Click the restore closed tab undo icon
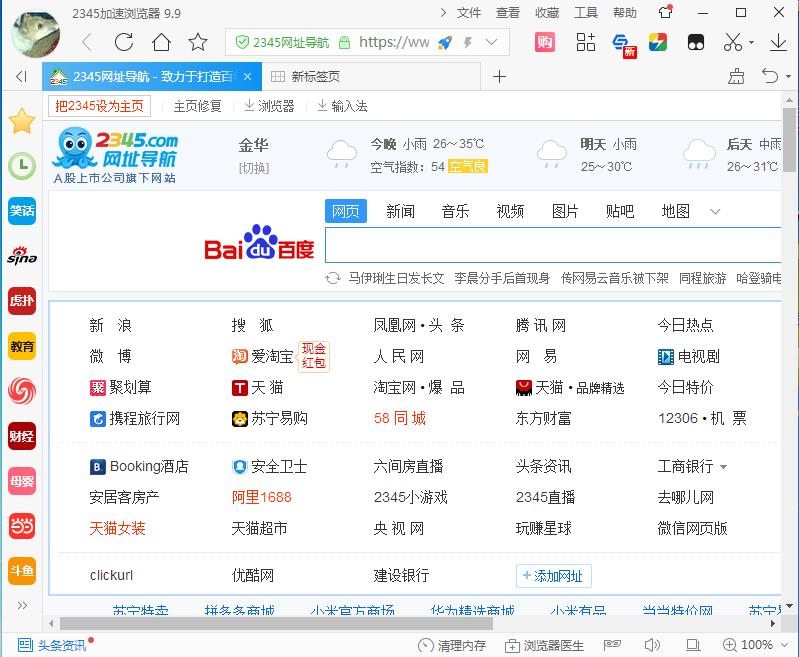799x657 pixels. [770, 76]
